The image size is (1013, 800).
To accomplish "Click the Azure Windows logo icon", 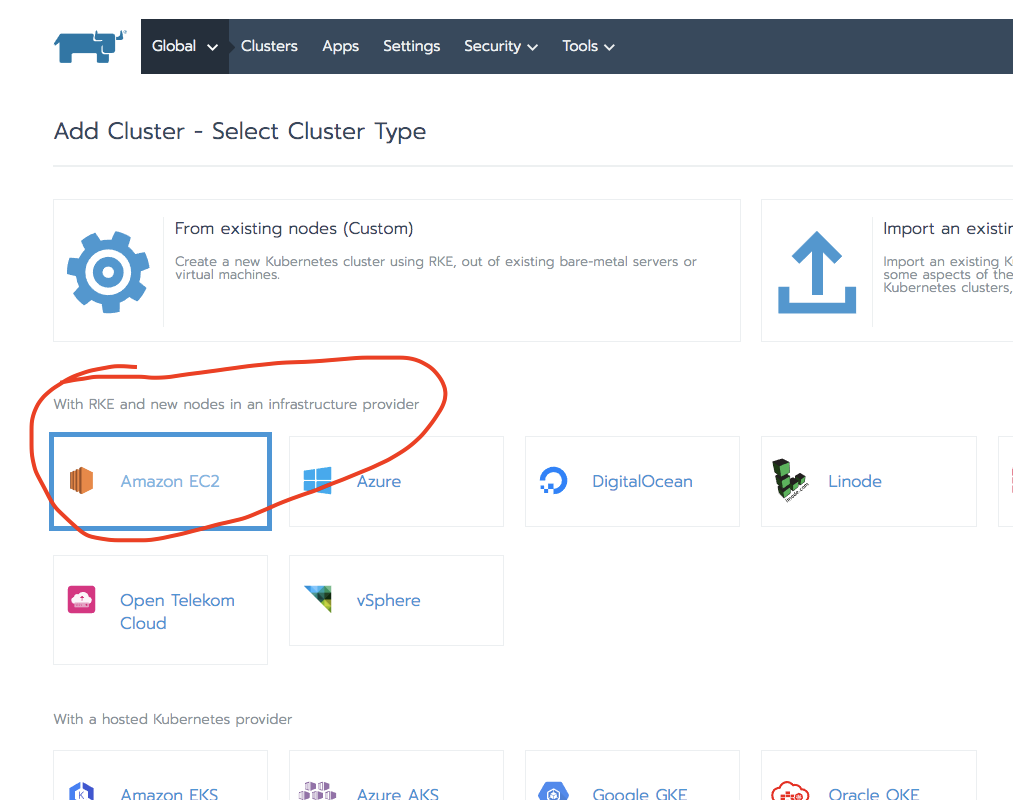I will [x=317, y=481].
